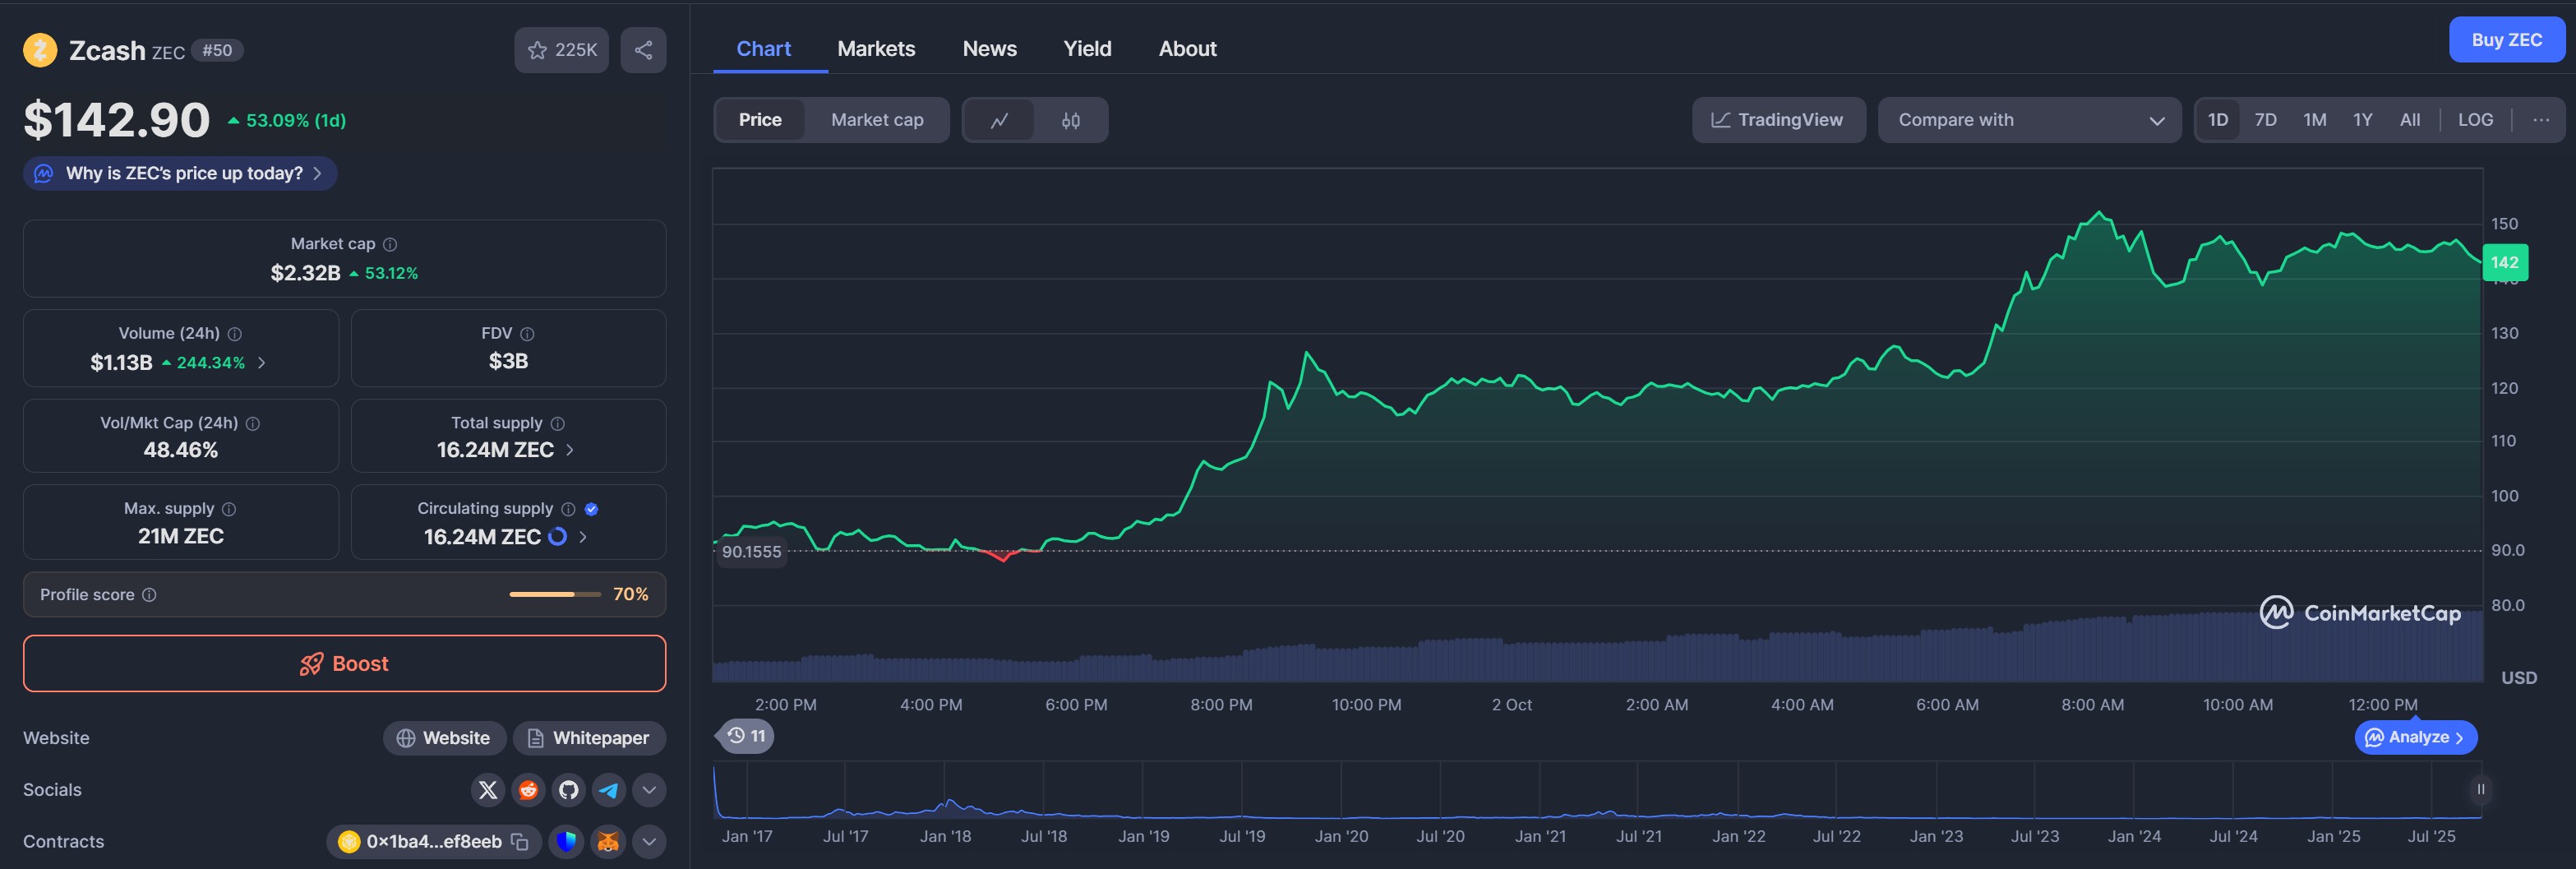
Task: Add Zcash to watchlist via star button
Action: pyautogui.click(x=561, y=50)
